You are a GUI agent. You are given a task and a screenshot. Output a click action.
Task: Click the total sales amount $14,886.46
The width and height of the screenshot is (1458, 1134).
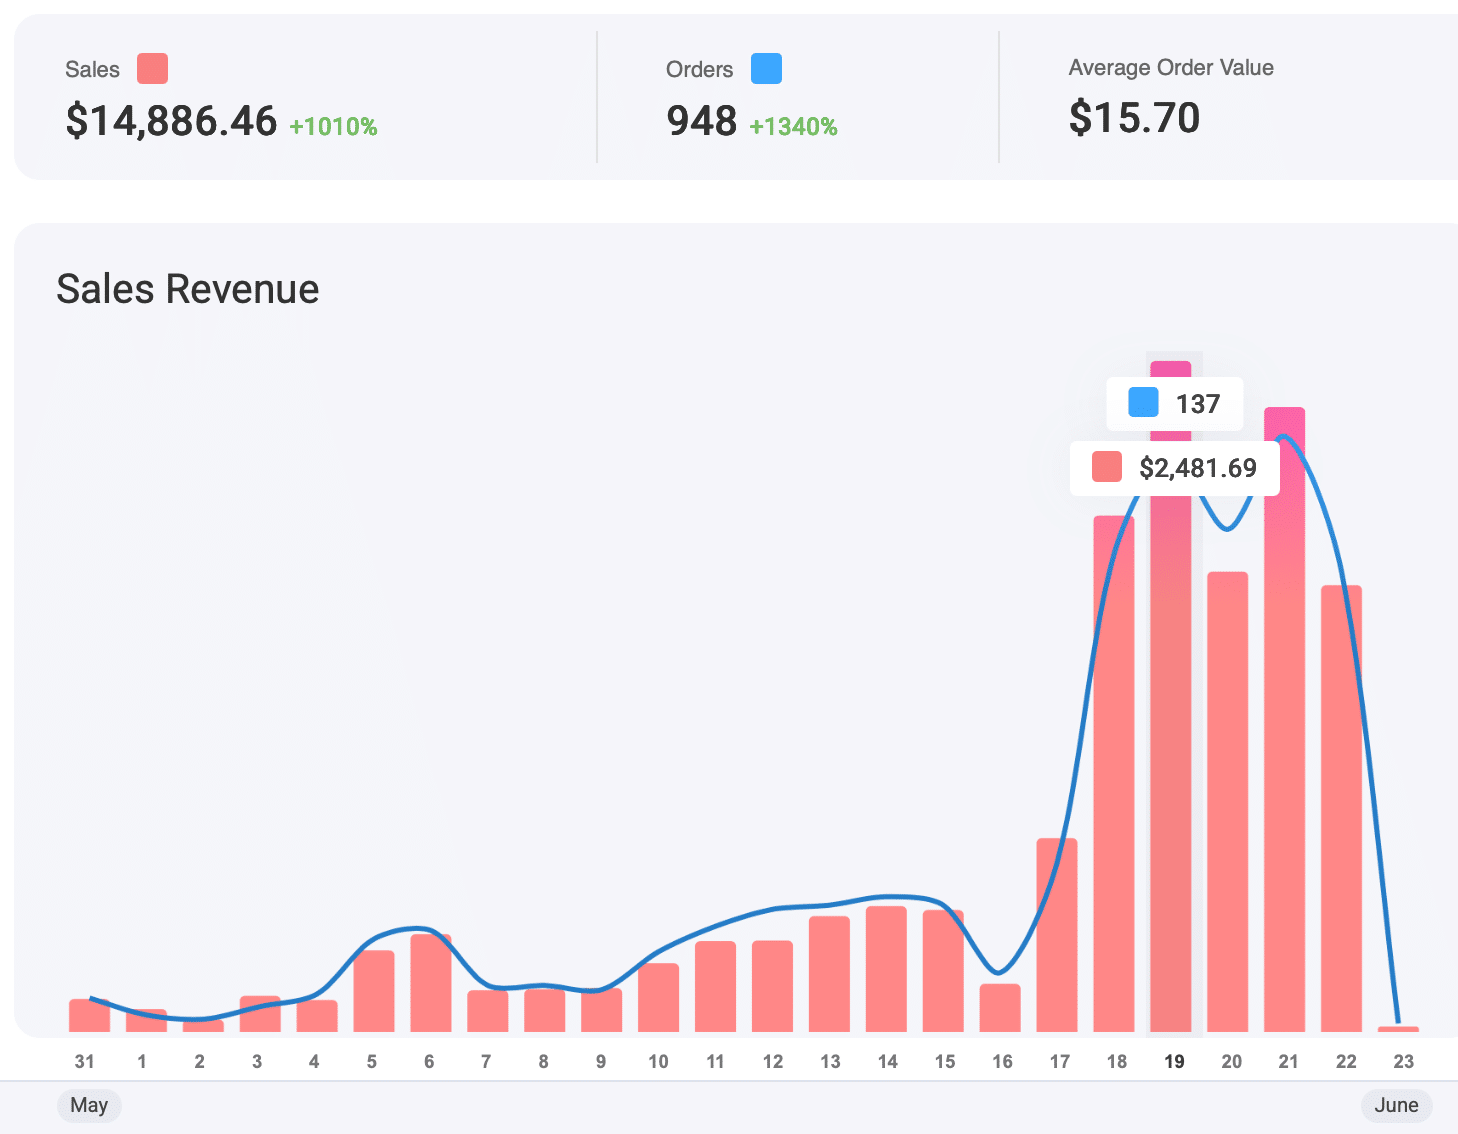pos(171,121)
